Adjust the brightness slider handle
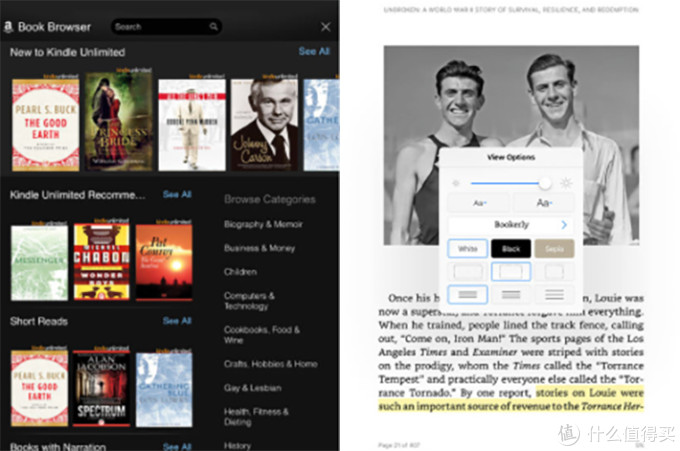 point(545,183)
